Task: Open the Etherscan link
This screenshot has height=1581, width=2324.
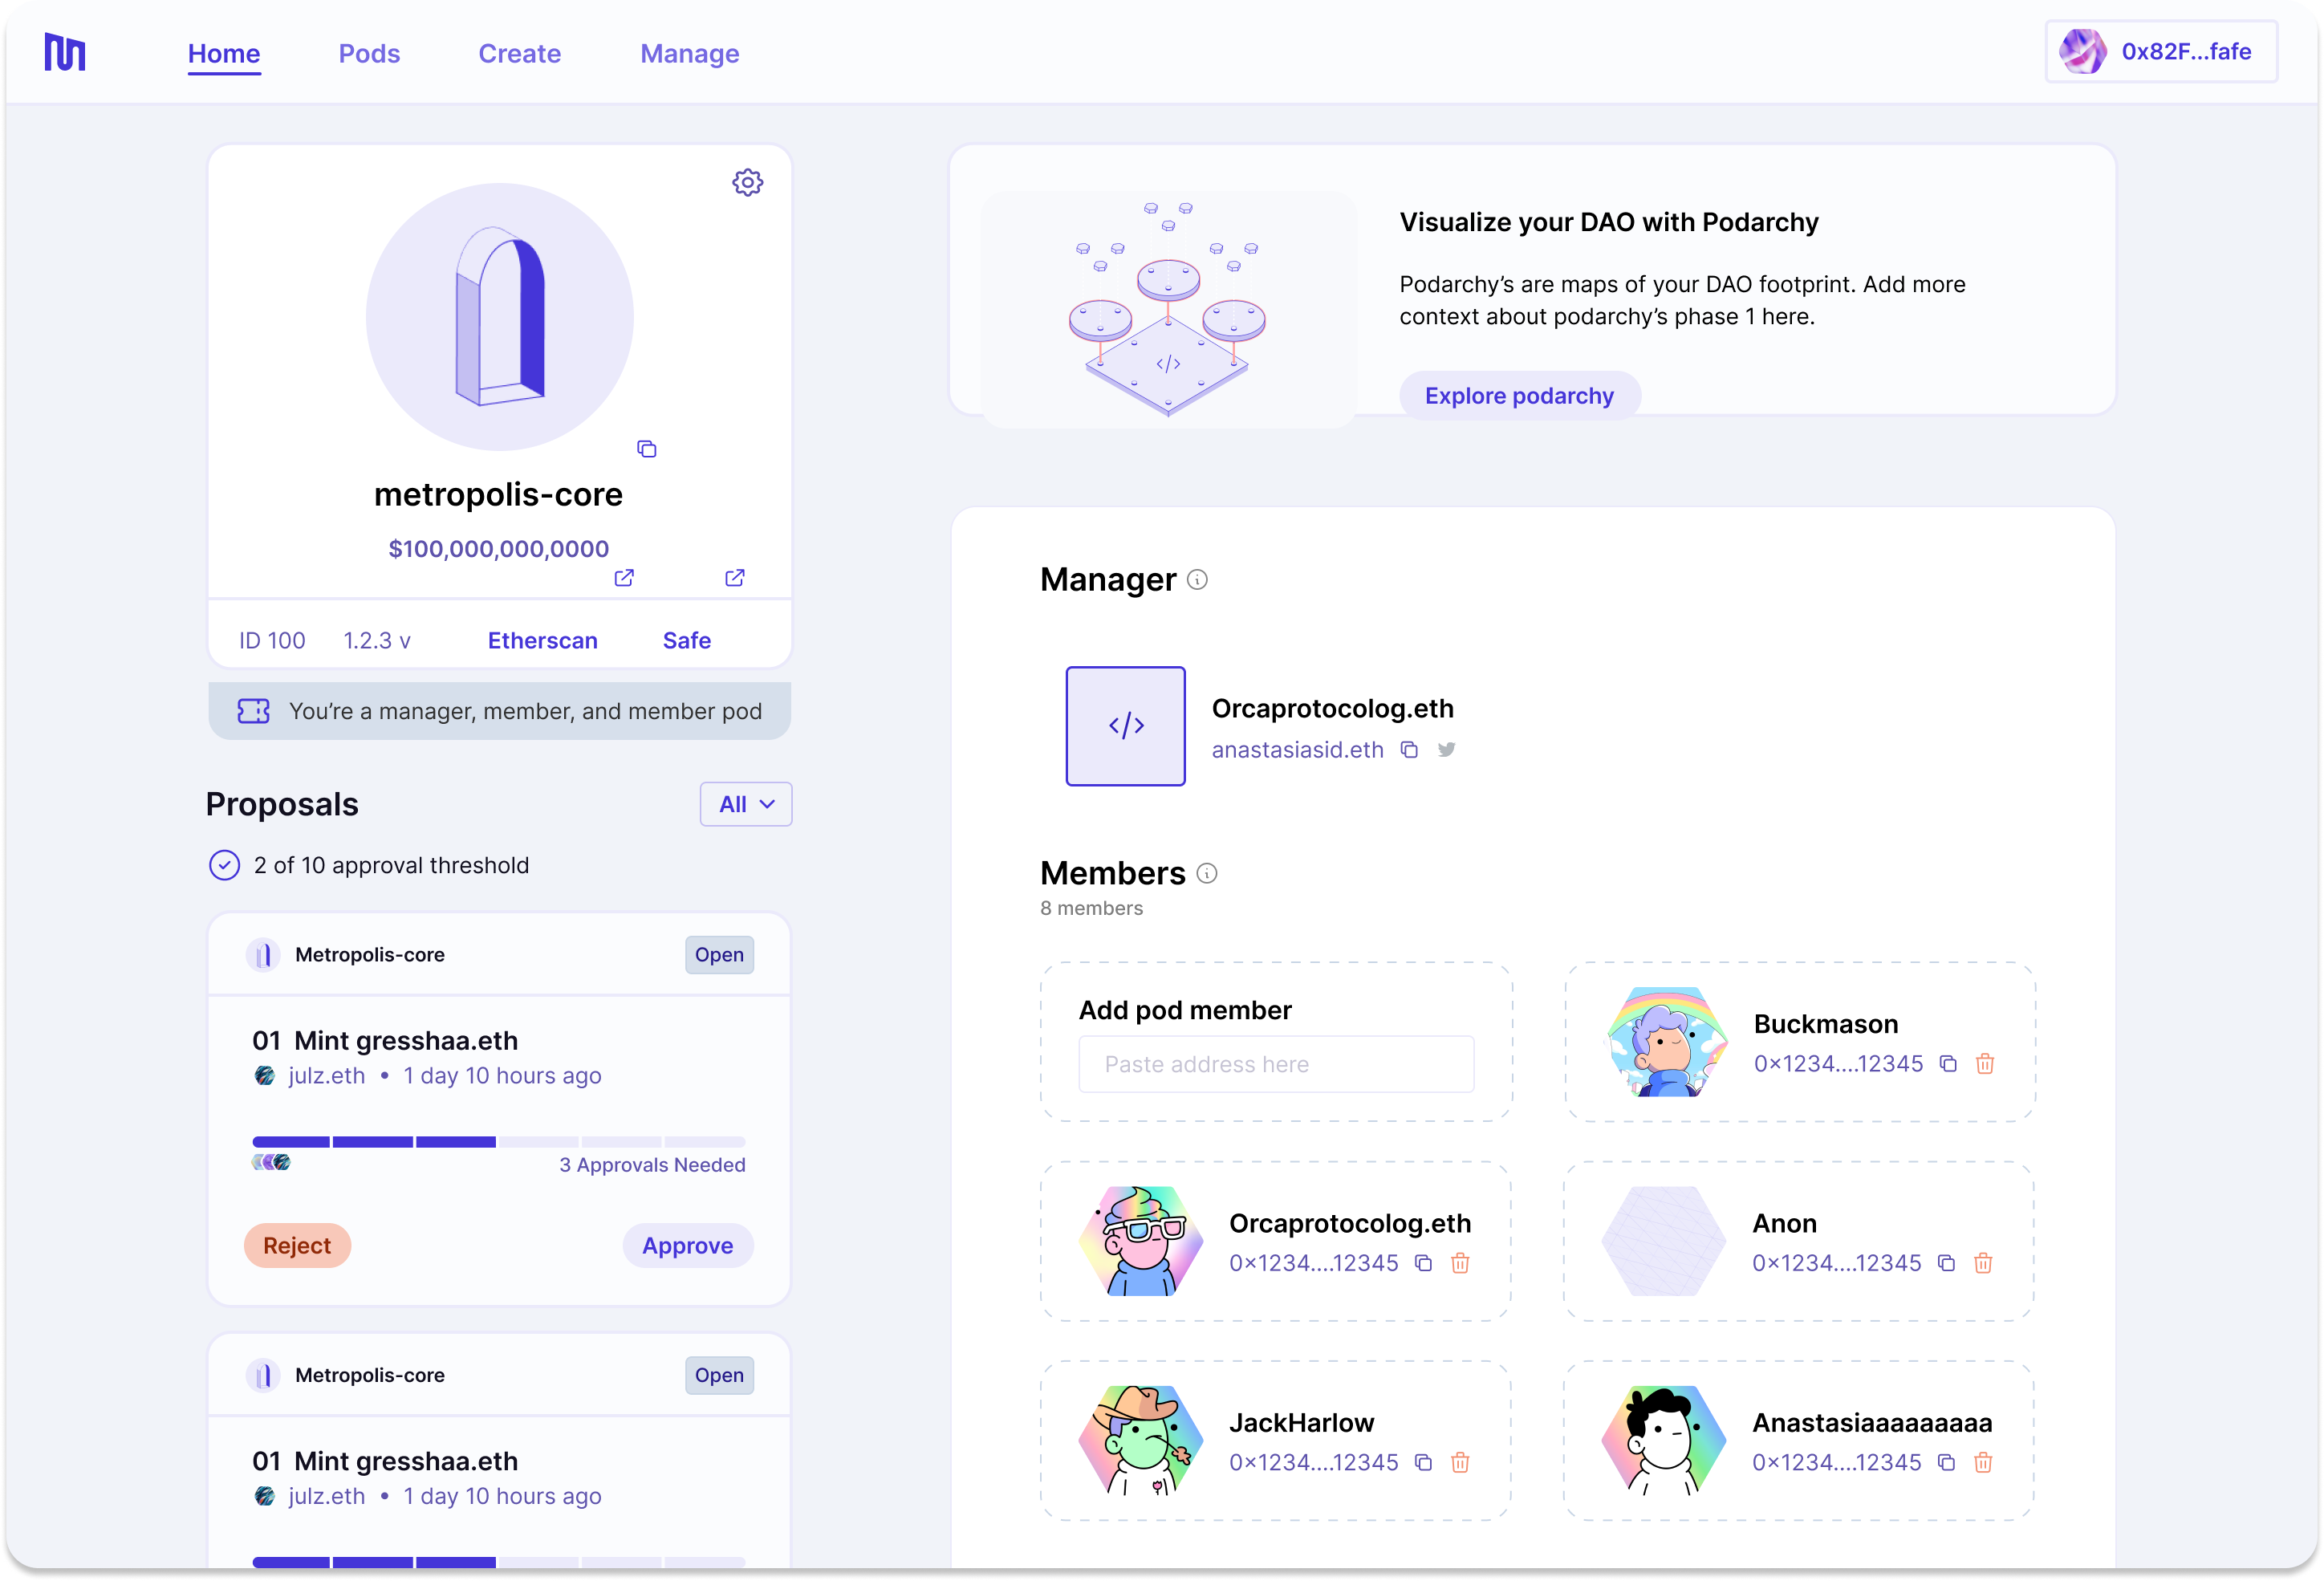Action: (542, 640)
